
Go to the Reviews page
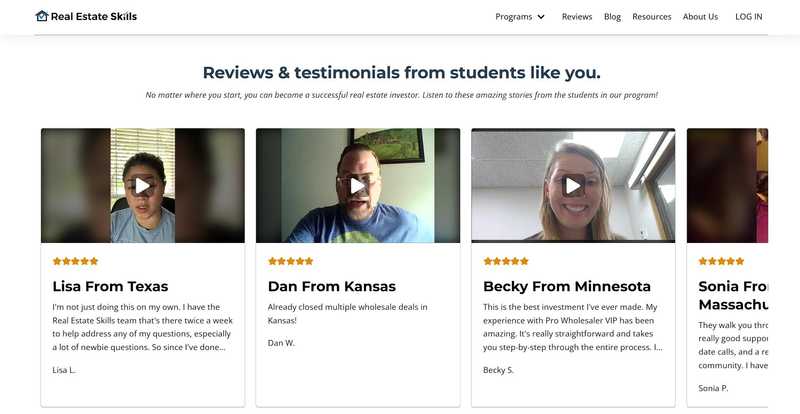[x=577, y=17]
